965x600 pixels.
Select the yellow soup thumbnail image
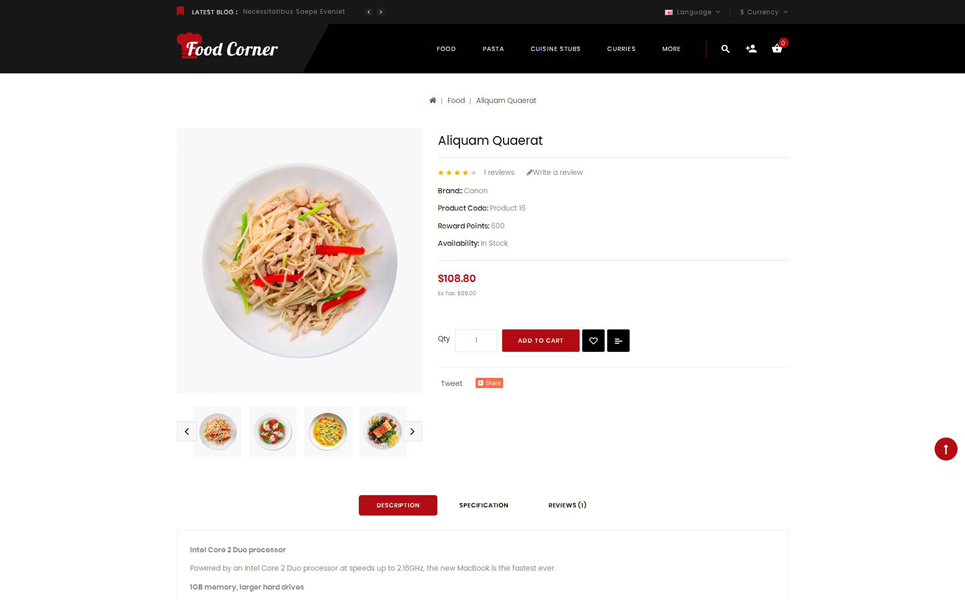(x=328, y=431)
